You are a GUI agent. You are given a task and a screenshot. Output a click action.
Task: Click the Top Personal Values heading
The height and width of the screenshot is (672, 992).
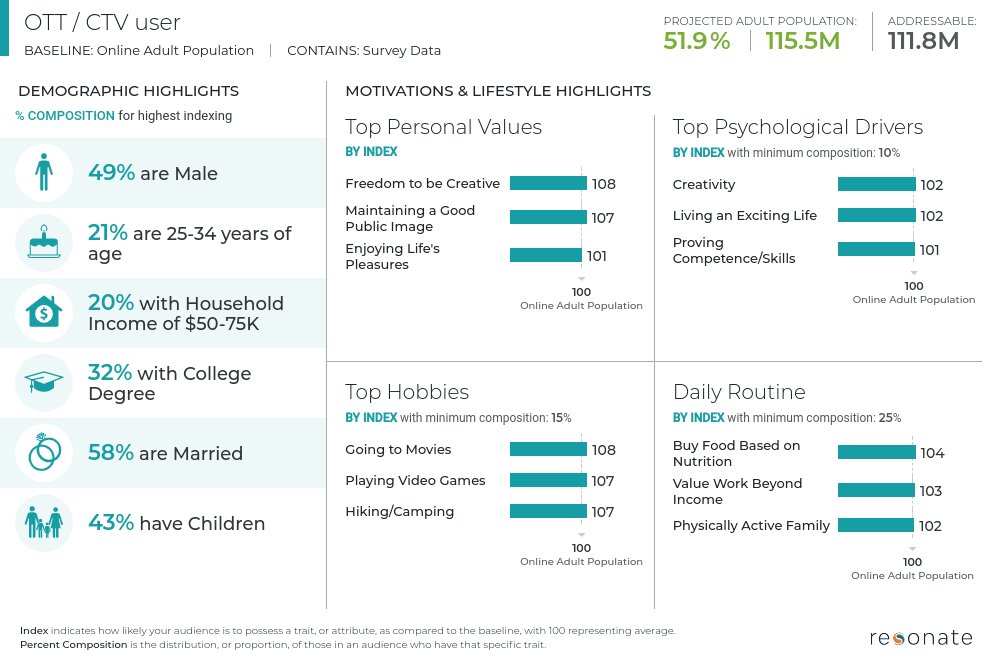[x=443, y=127]
